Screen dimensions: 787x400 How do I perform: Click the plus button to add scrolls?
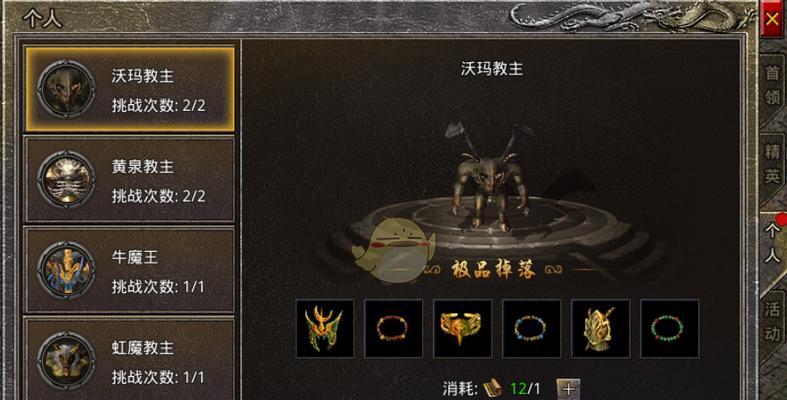[568, 389]
